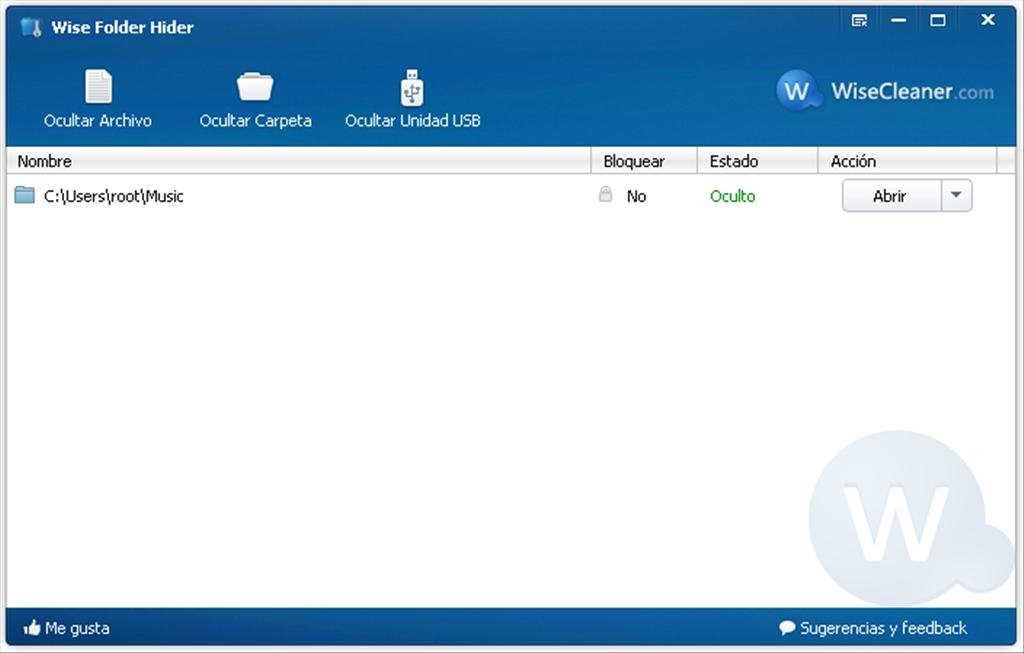Select the C:\Users\root\Music row
This screenshot has width=1024, height=653.
[x=511, y=196]
